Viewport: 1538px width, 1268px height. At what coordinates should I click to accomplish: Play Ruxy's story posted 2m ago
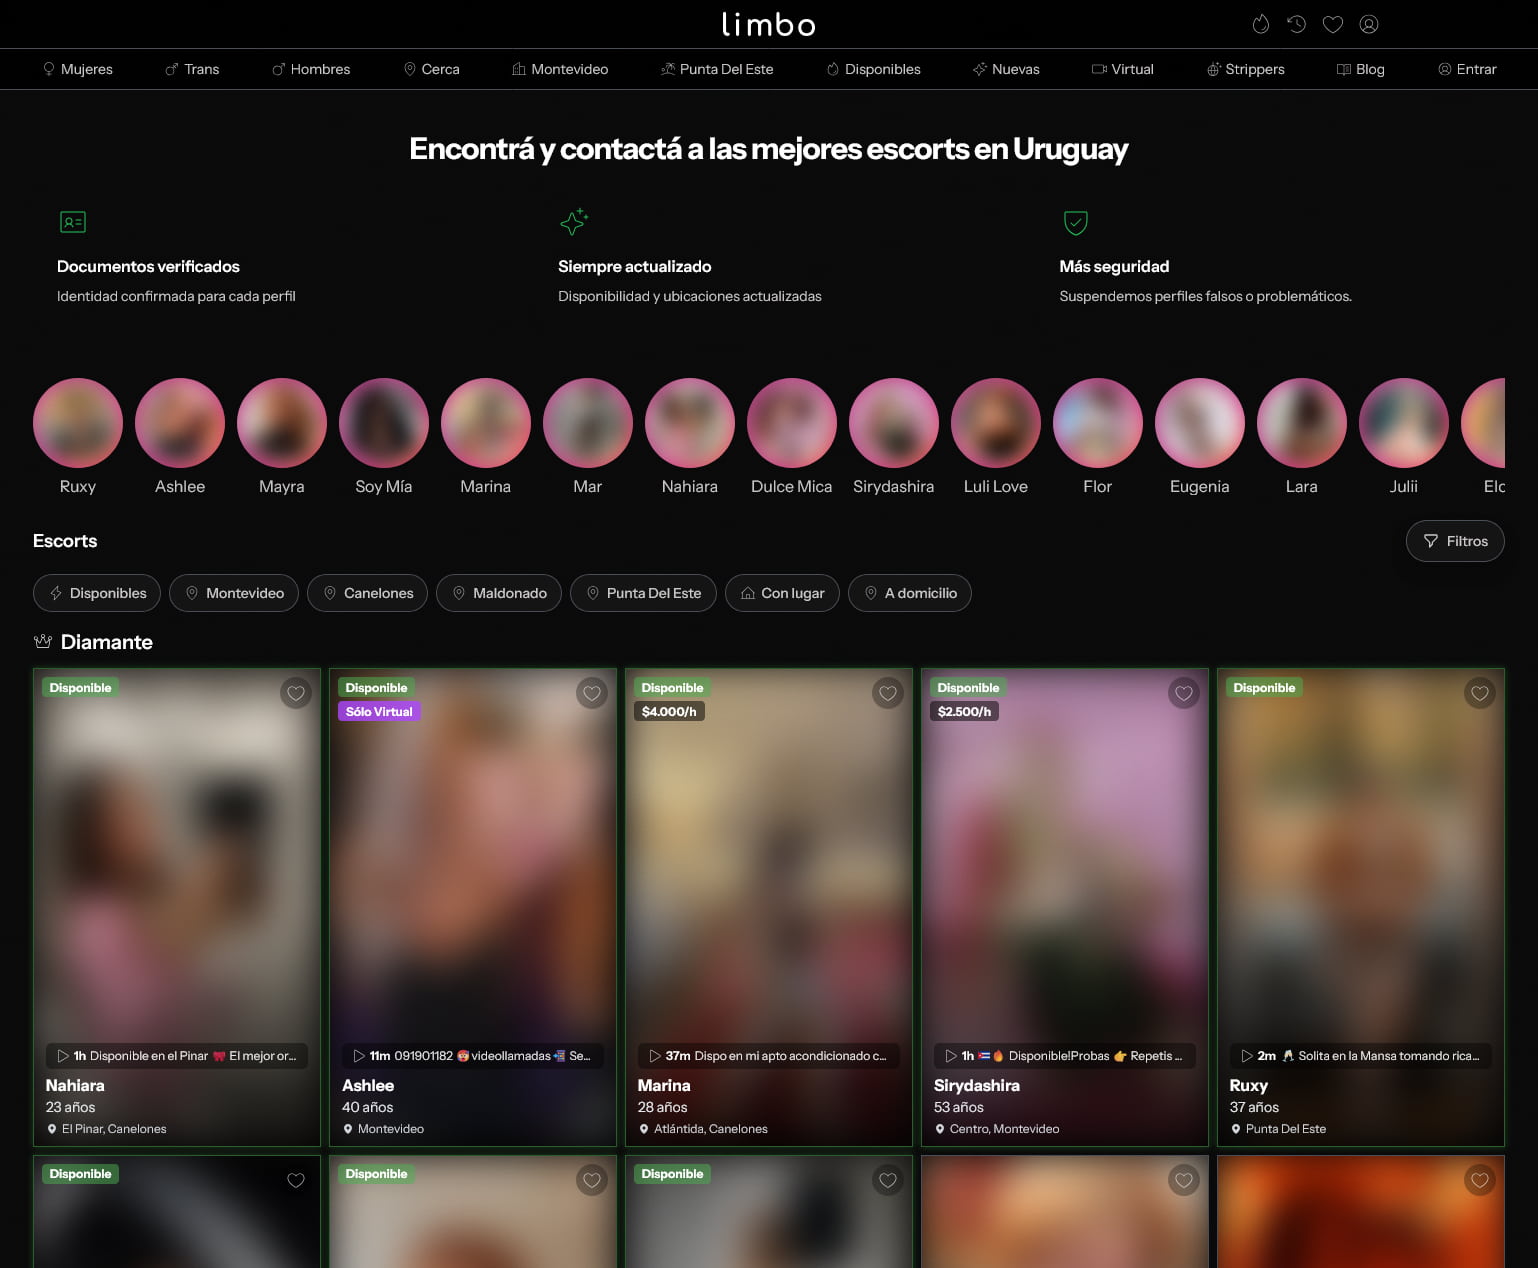pos(1361,1056)
